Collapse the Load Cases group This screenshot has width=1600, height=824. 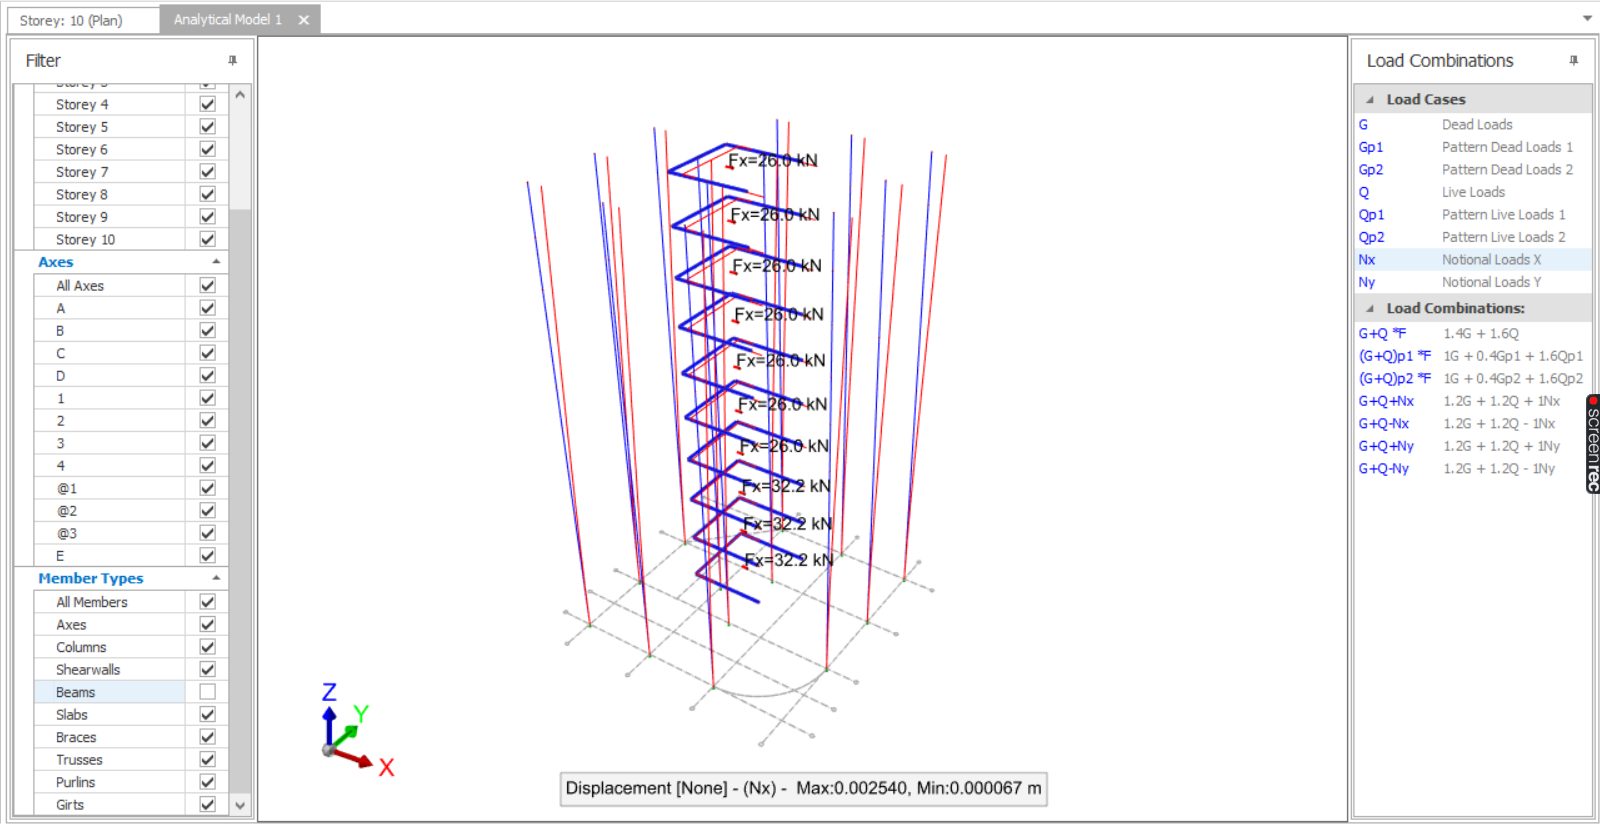pyautogui.click(x=1370, y=100)
